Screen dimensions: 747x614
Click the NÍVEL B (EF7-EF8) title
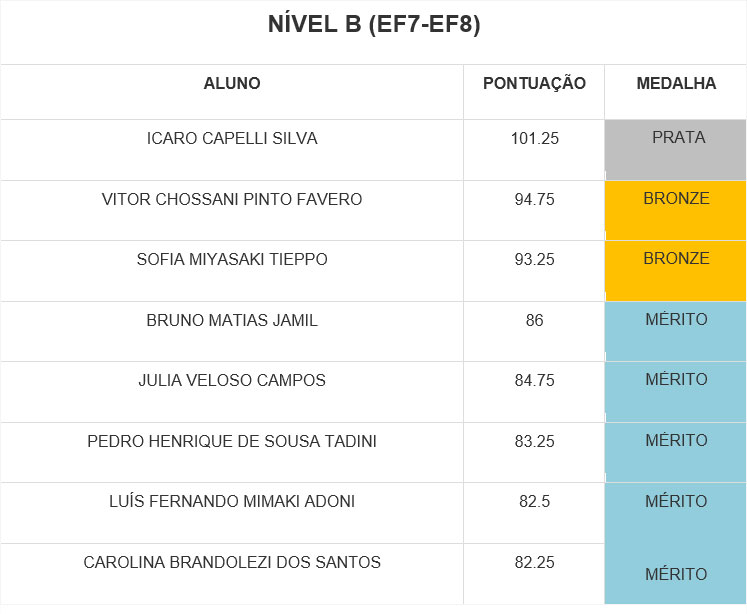pyautogui.click(x=374, y=26)
